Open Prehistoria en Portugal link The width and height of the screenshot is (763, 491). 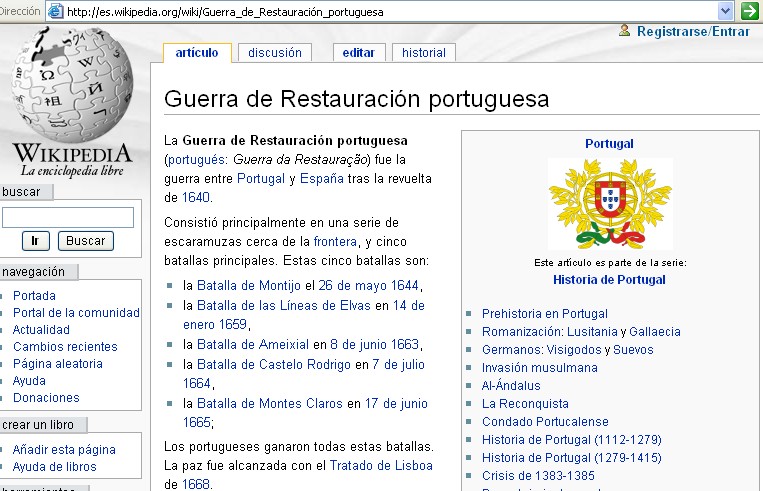(x=545, y=313)
